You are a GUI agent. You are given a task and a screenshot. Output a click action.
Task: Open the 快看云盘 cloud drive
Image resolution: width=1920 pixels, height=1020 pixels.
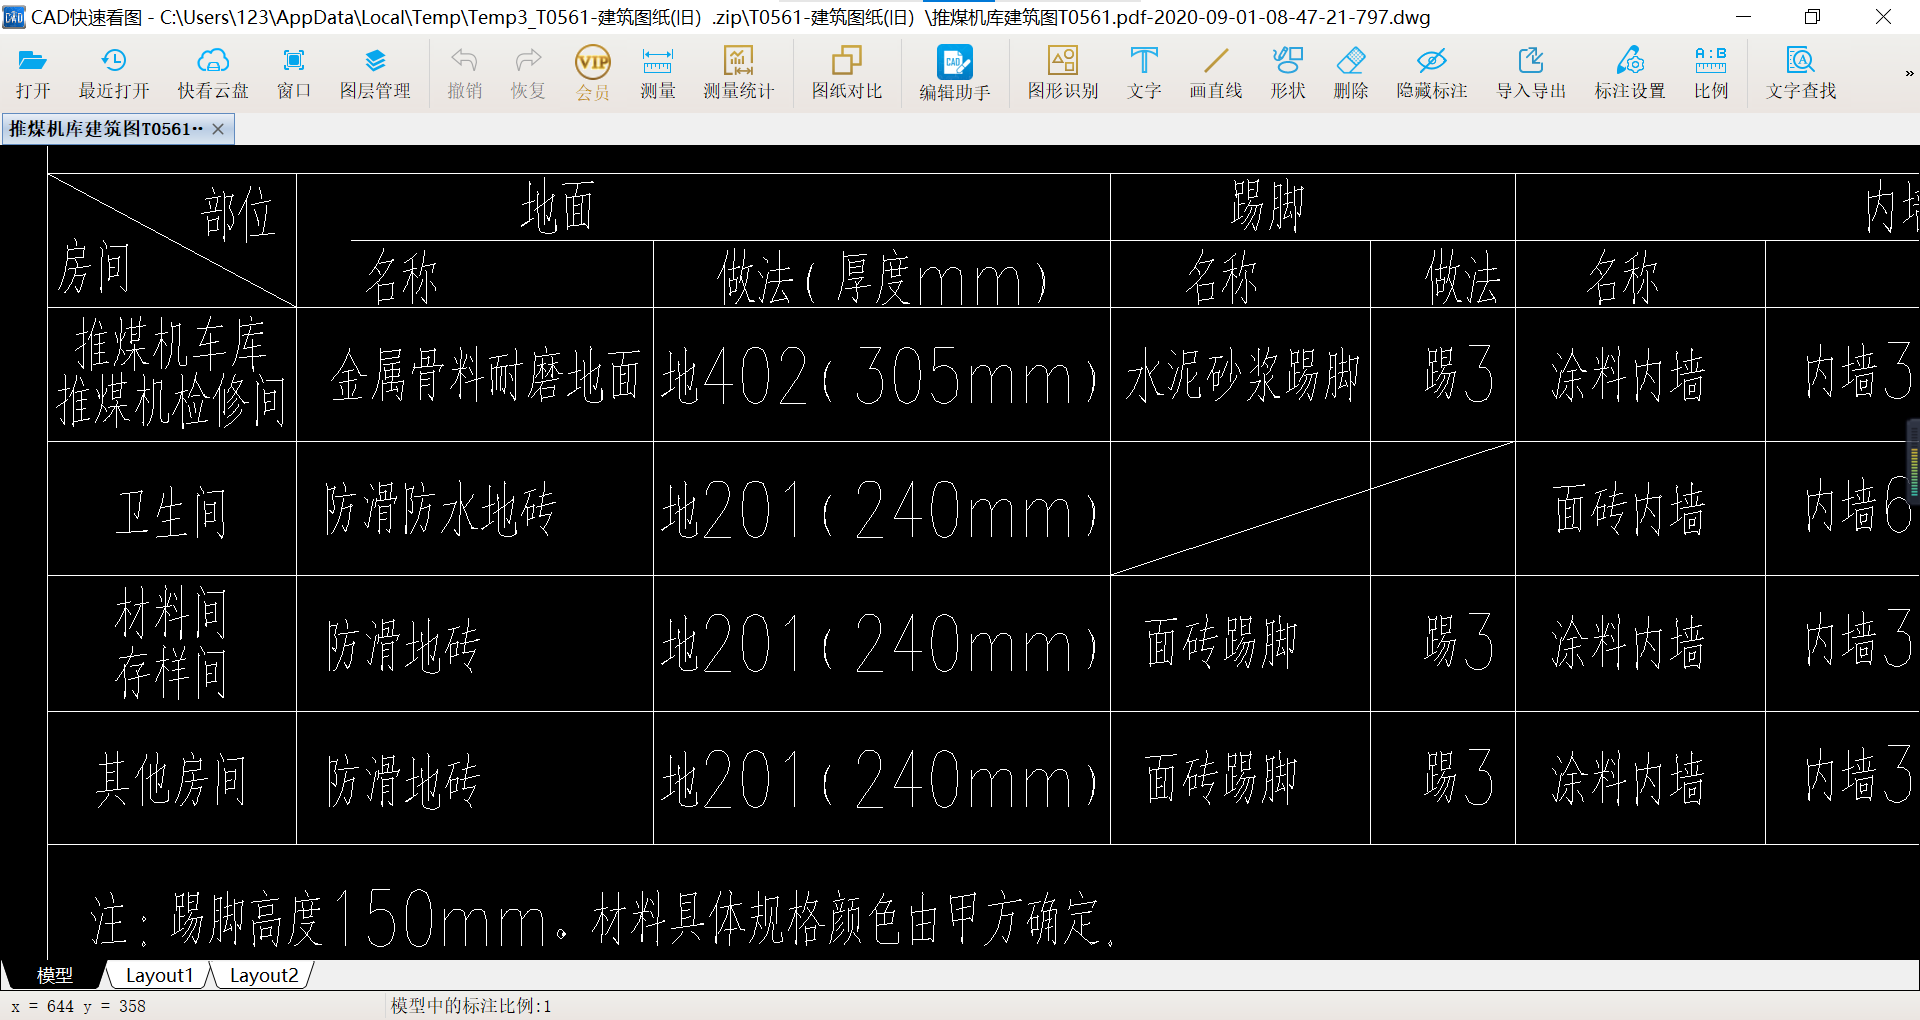[213, 74]
